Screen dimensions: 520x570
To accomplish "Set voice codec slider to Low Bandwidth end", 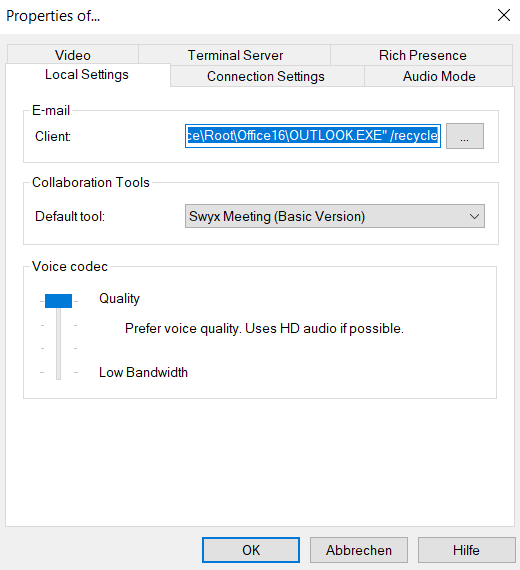I will pyautogui.click(x=59, y=372).
